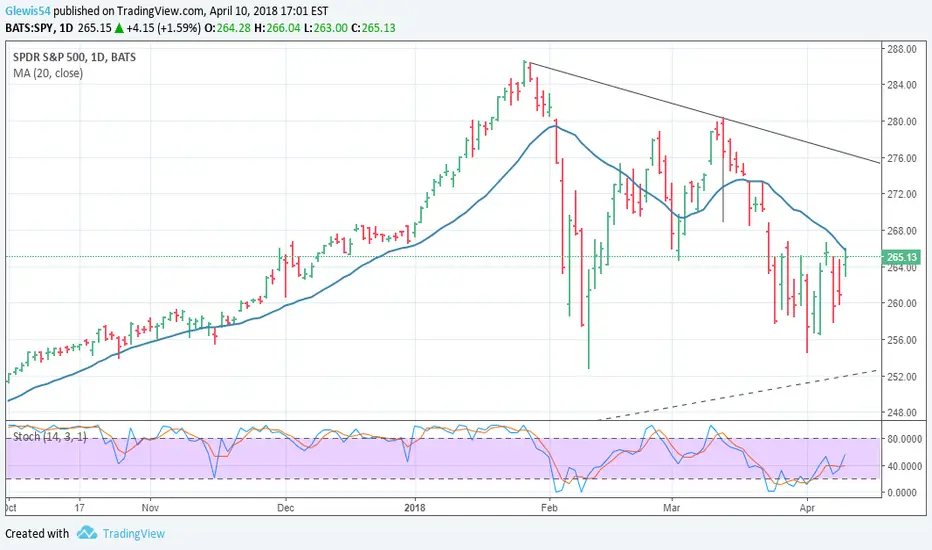This screenshot has height=550, width=932.
Task: Click the 260.00 price axis label
Action: (x=902, y=303)
